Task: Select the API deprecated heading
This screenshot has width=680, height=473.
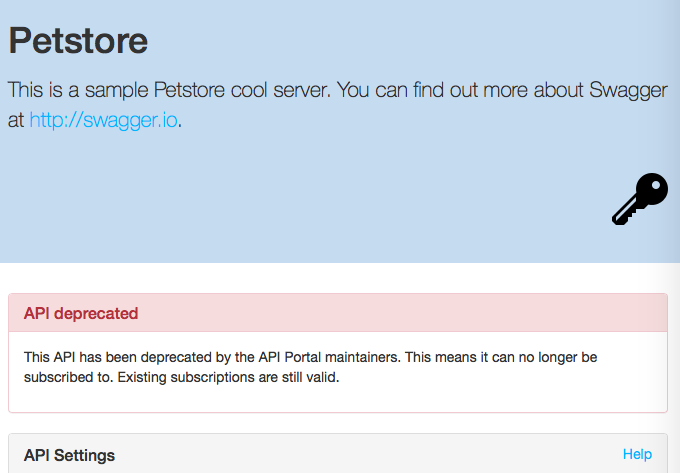Action: click(81, 313)
